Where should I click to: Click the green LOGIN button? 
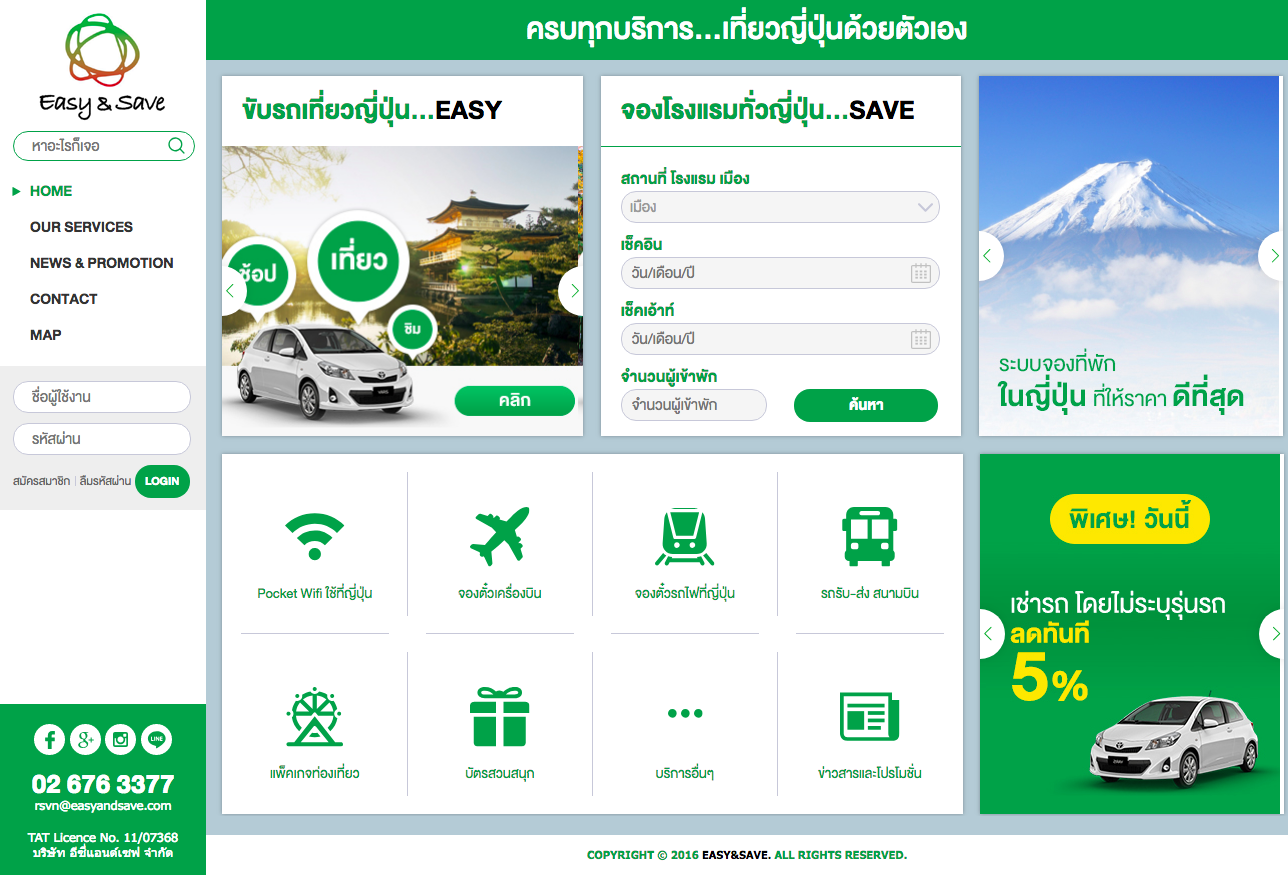coord(162,481)
